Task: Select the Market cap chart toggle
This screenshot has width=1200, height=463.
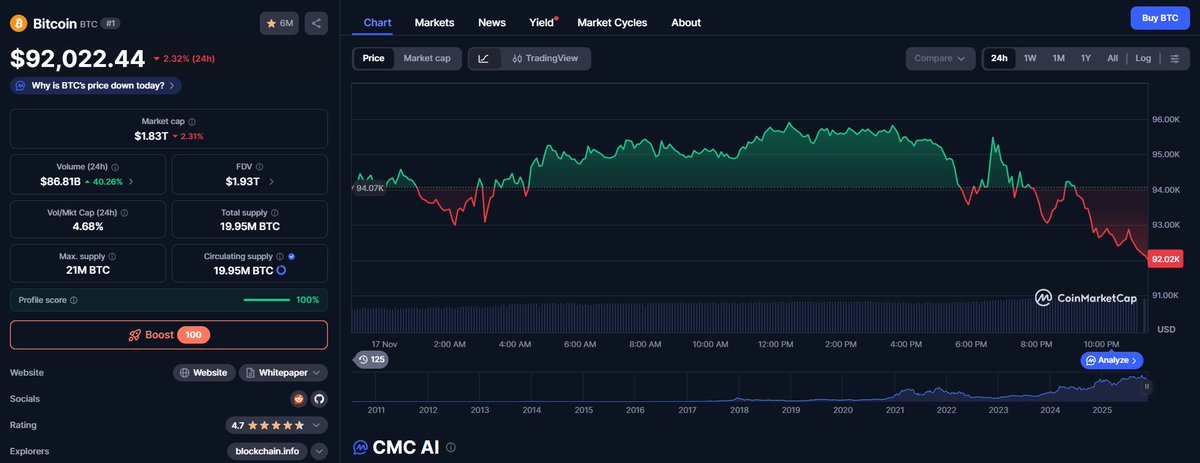Action: [427, 58]
